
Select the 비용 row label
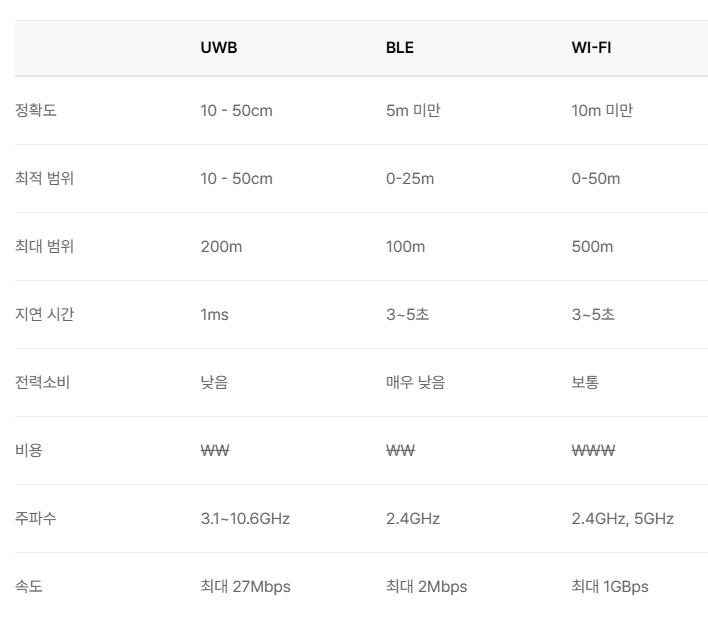[x=30, y=450]
